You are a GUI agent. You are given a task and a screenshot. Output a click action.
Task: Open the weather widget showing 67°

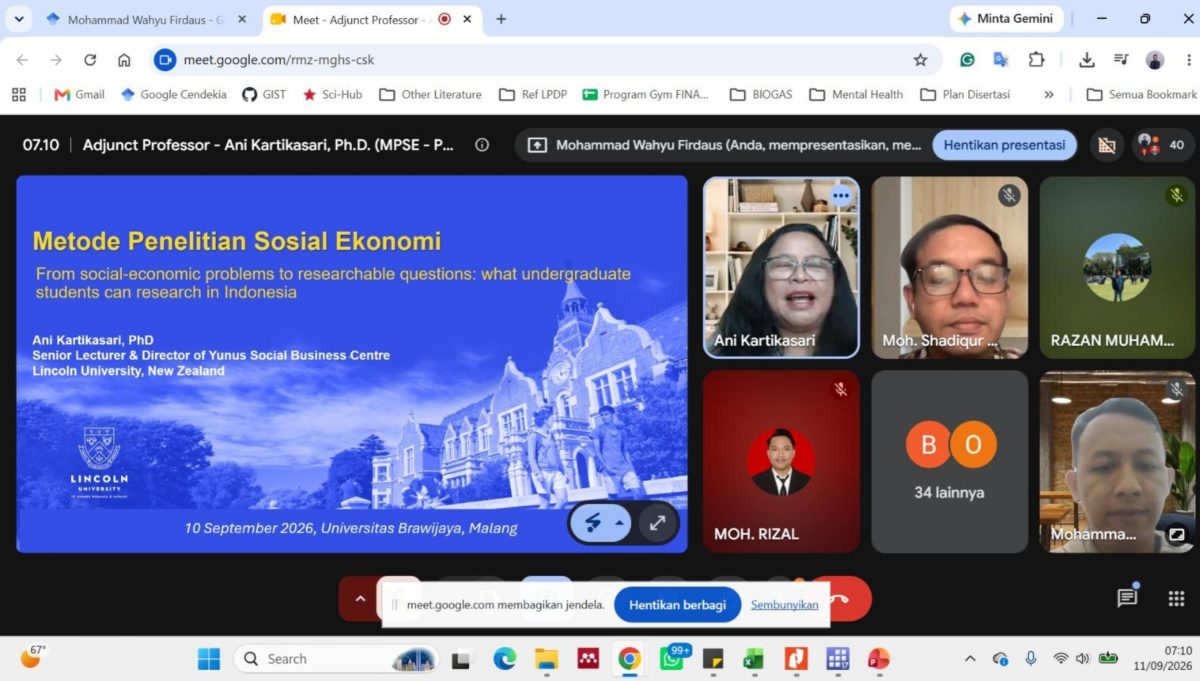[x=34, y=657]
